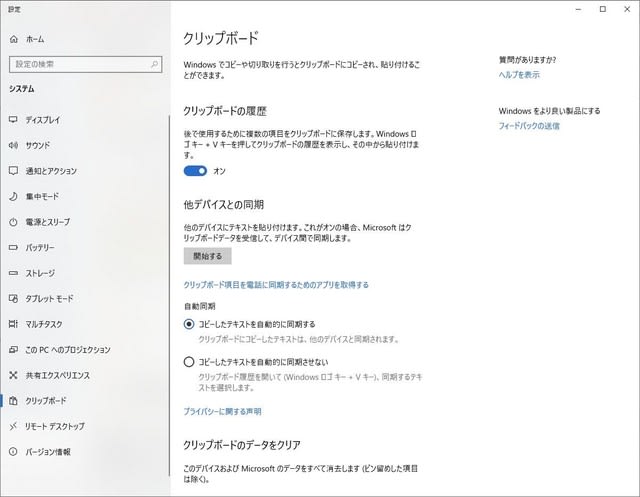Click the Sound speaker icon
The width and height of the screenshot is (640, 497).
[x=14, y=145]
